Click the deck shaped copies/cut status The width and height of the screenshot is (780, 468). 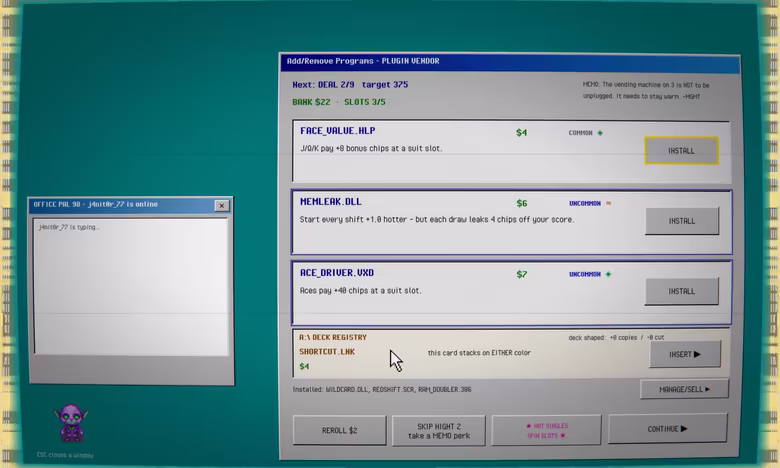pos(616,337)
